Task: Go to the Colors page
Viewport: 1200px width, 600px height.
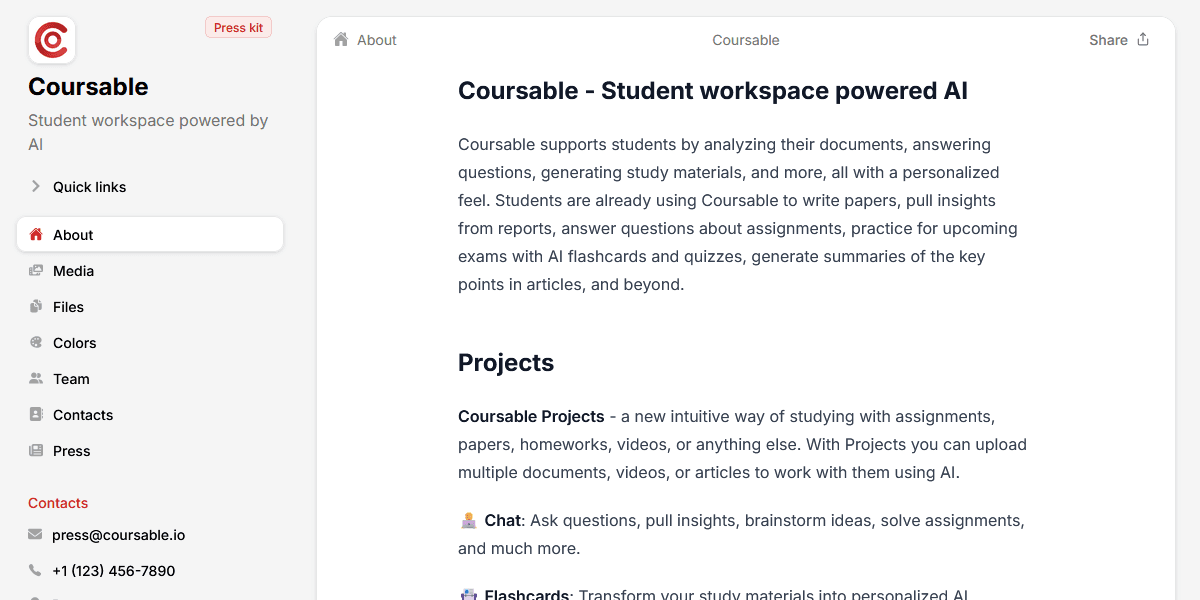Action: (x=74, y=343)
